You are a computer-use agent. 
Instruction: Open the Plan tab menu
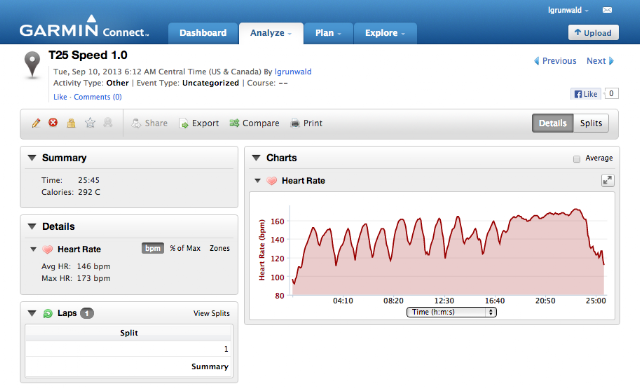pos(328,33)
